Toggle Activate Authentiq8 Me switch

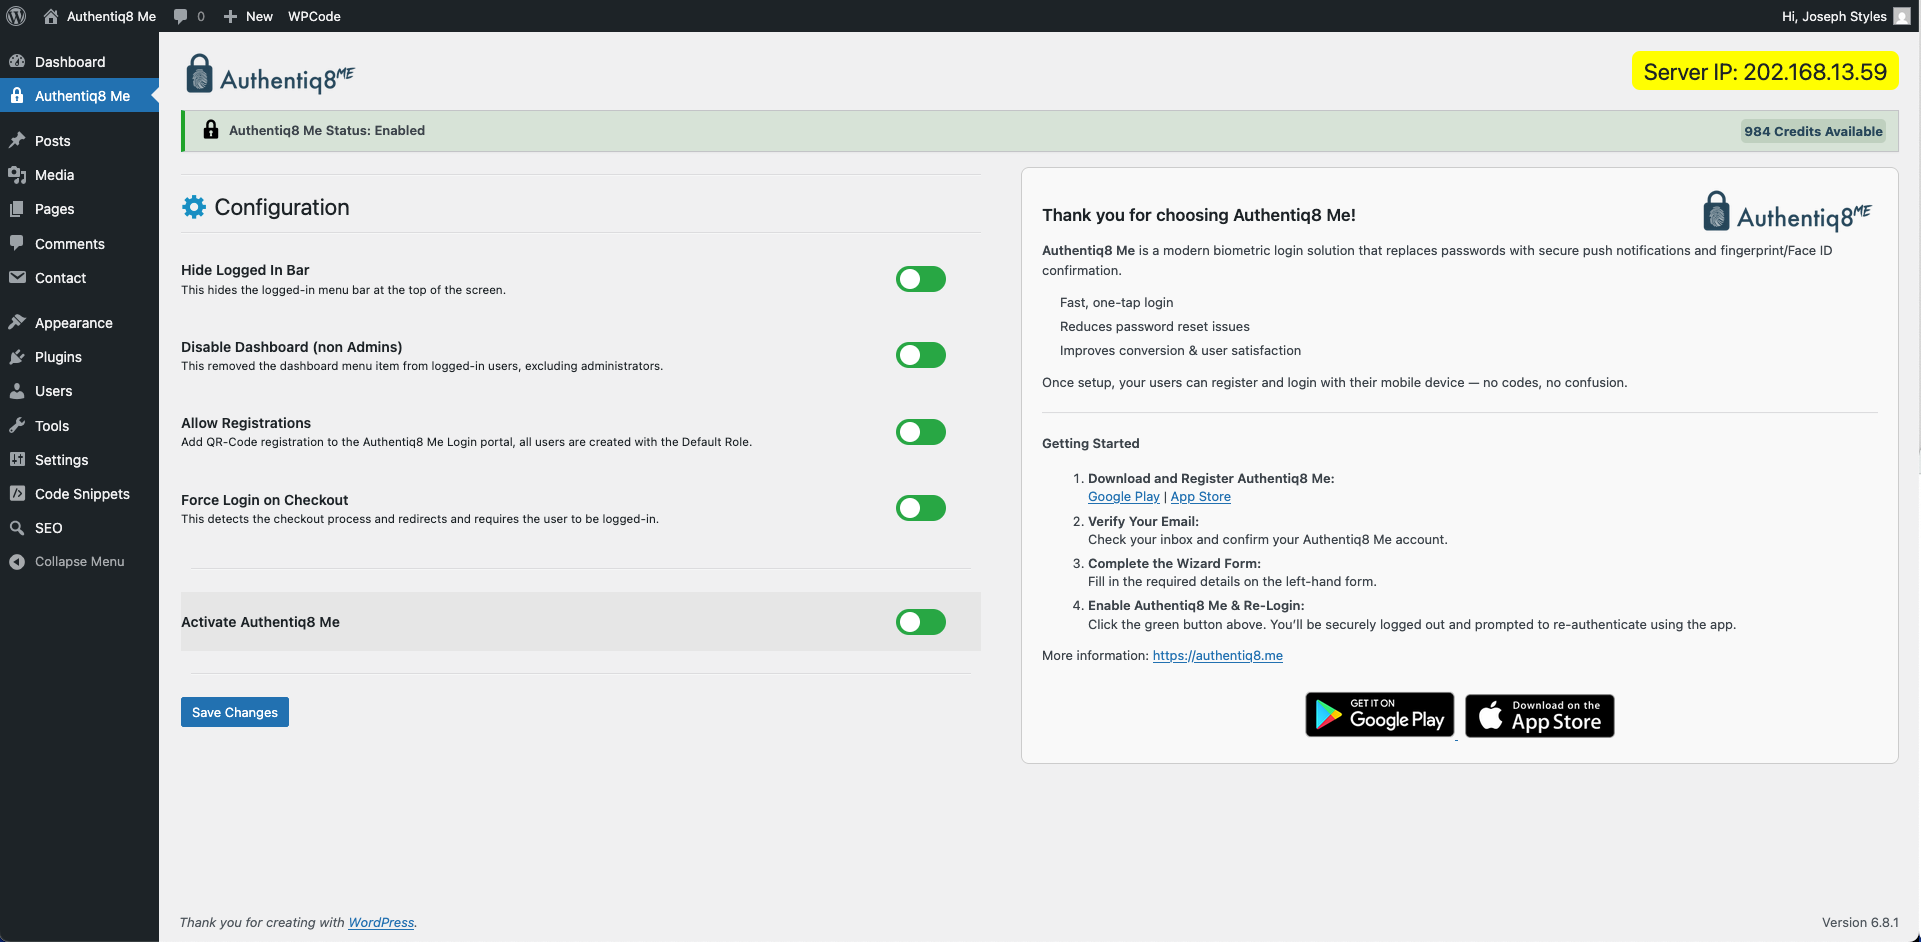click(x=921, y=622)
